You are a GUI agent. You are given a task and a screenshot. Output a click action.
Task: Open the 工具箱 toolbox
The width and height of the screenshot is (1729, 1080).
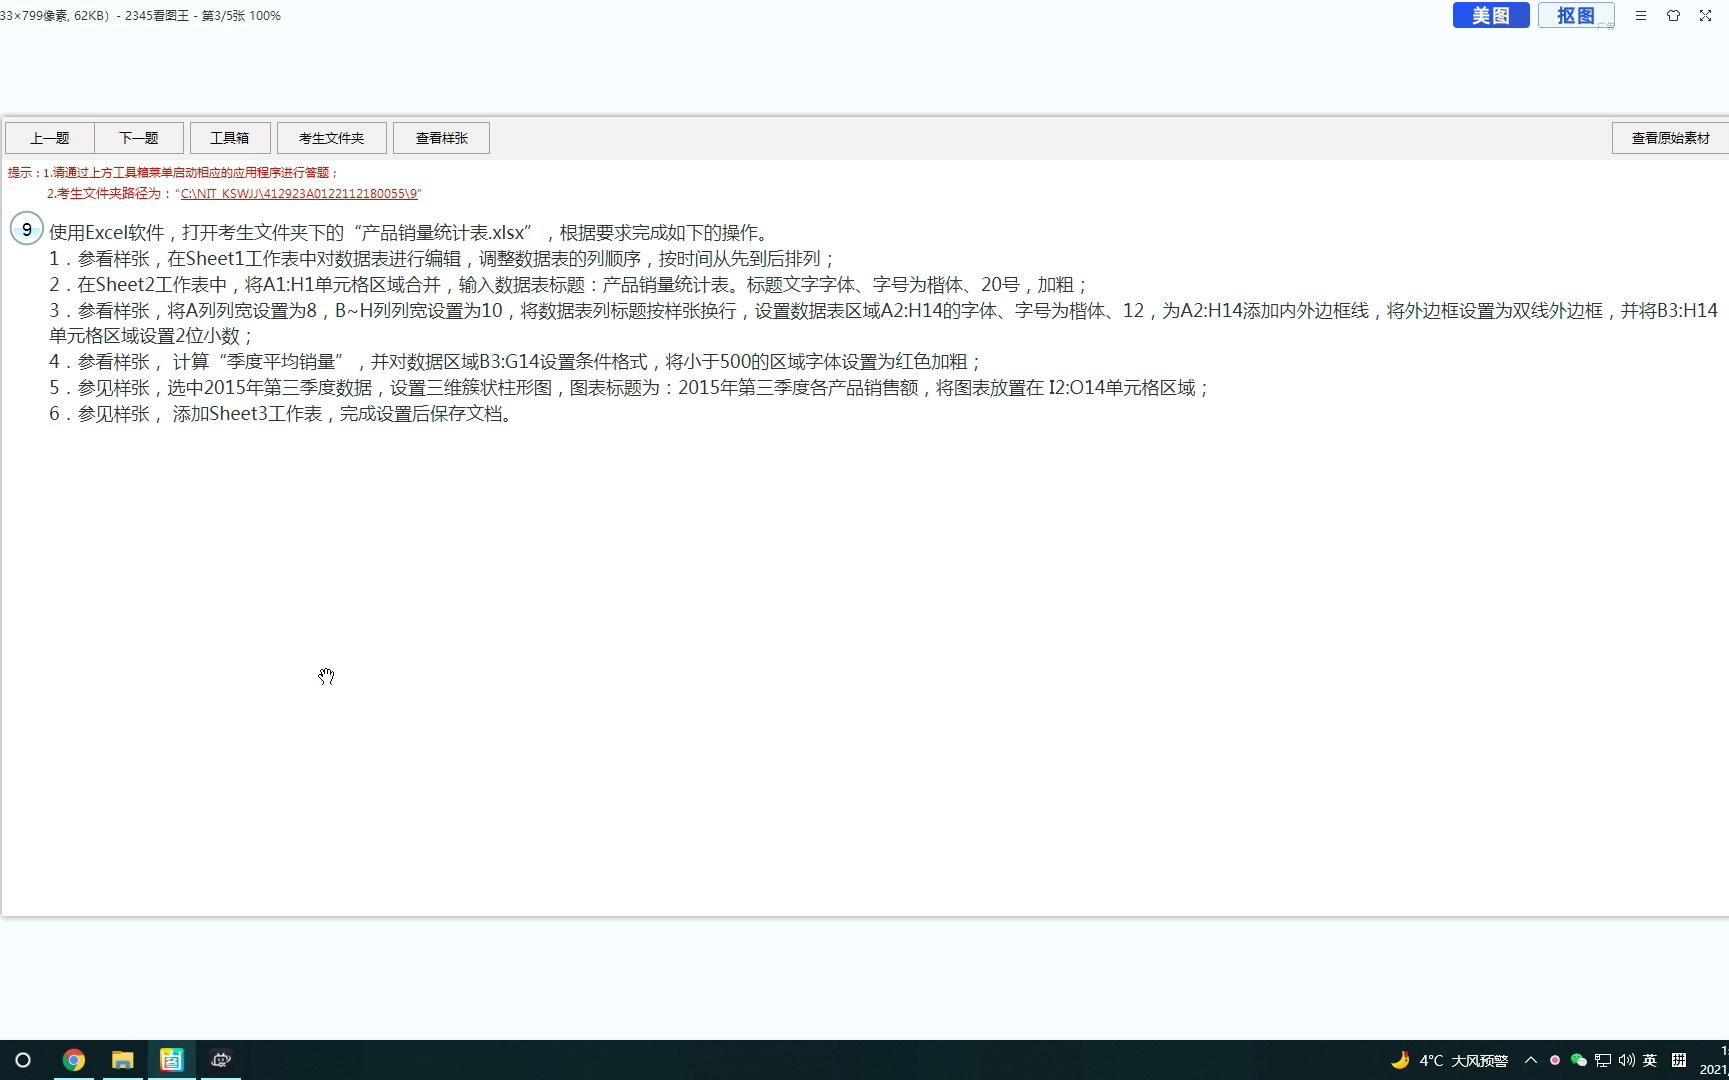(230, 138)
